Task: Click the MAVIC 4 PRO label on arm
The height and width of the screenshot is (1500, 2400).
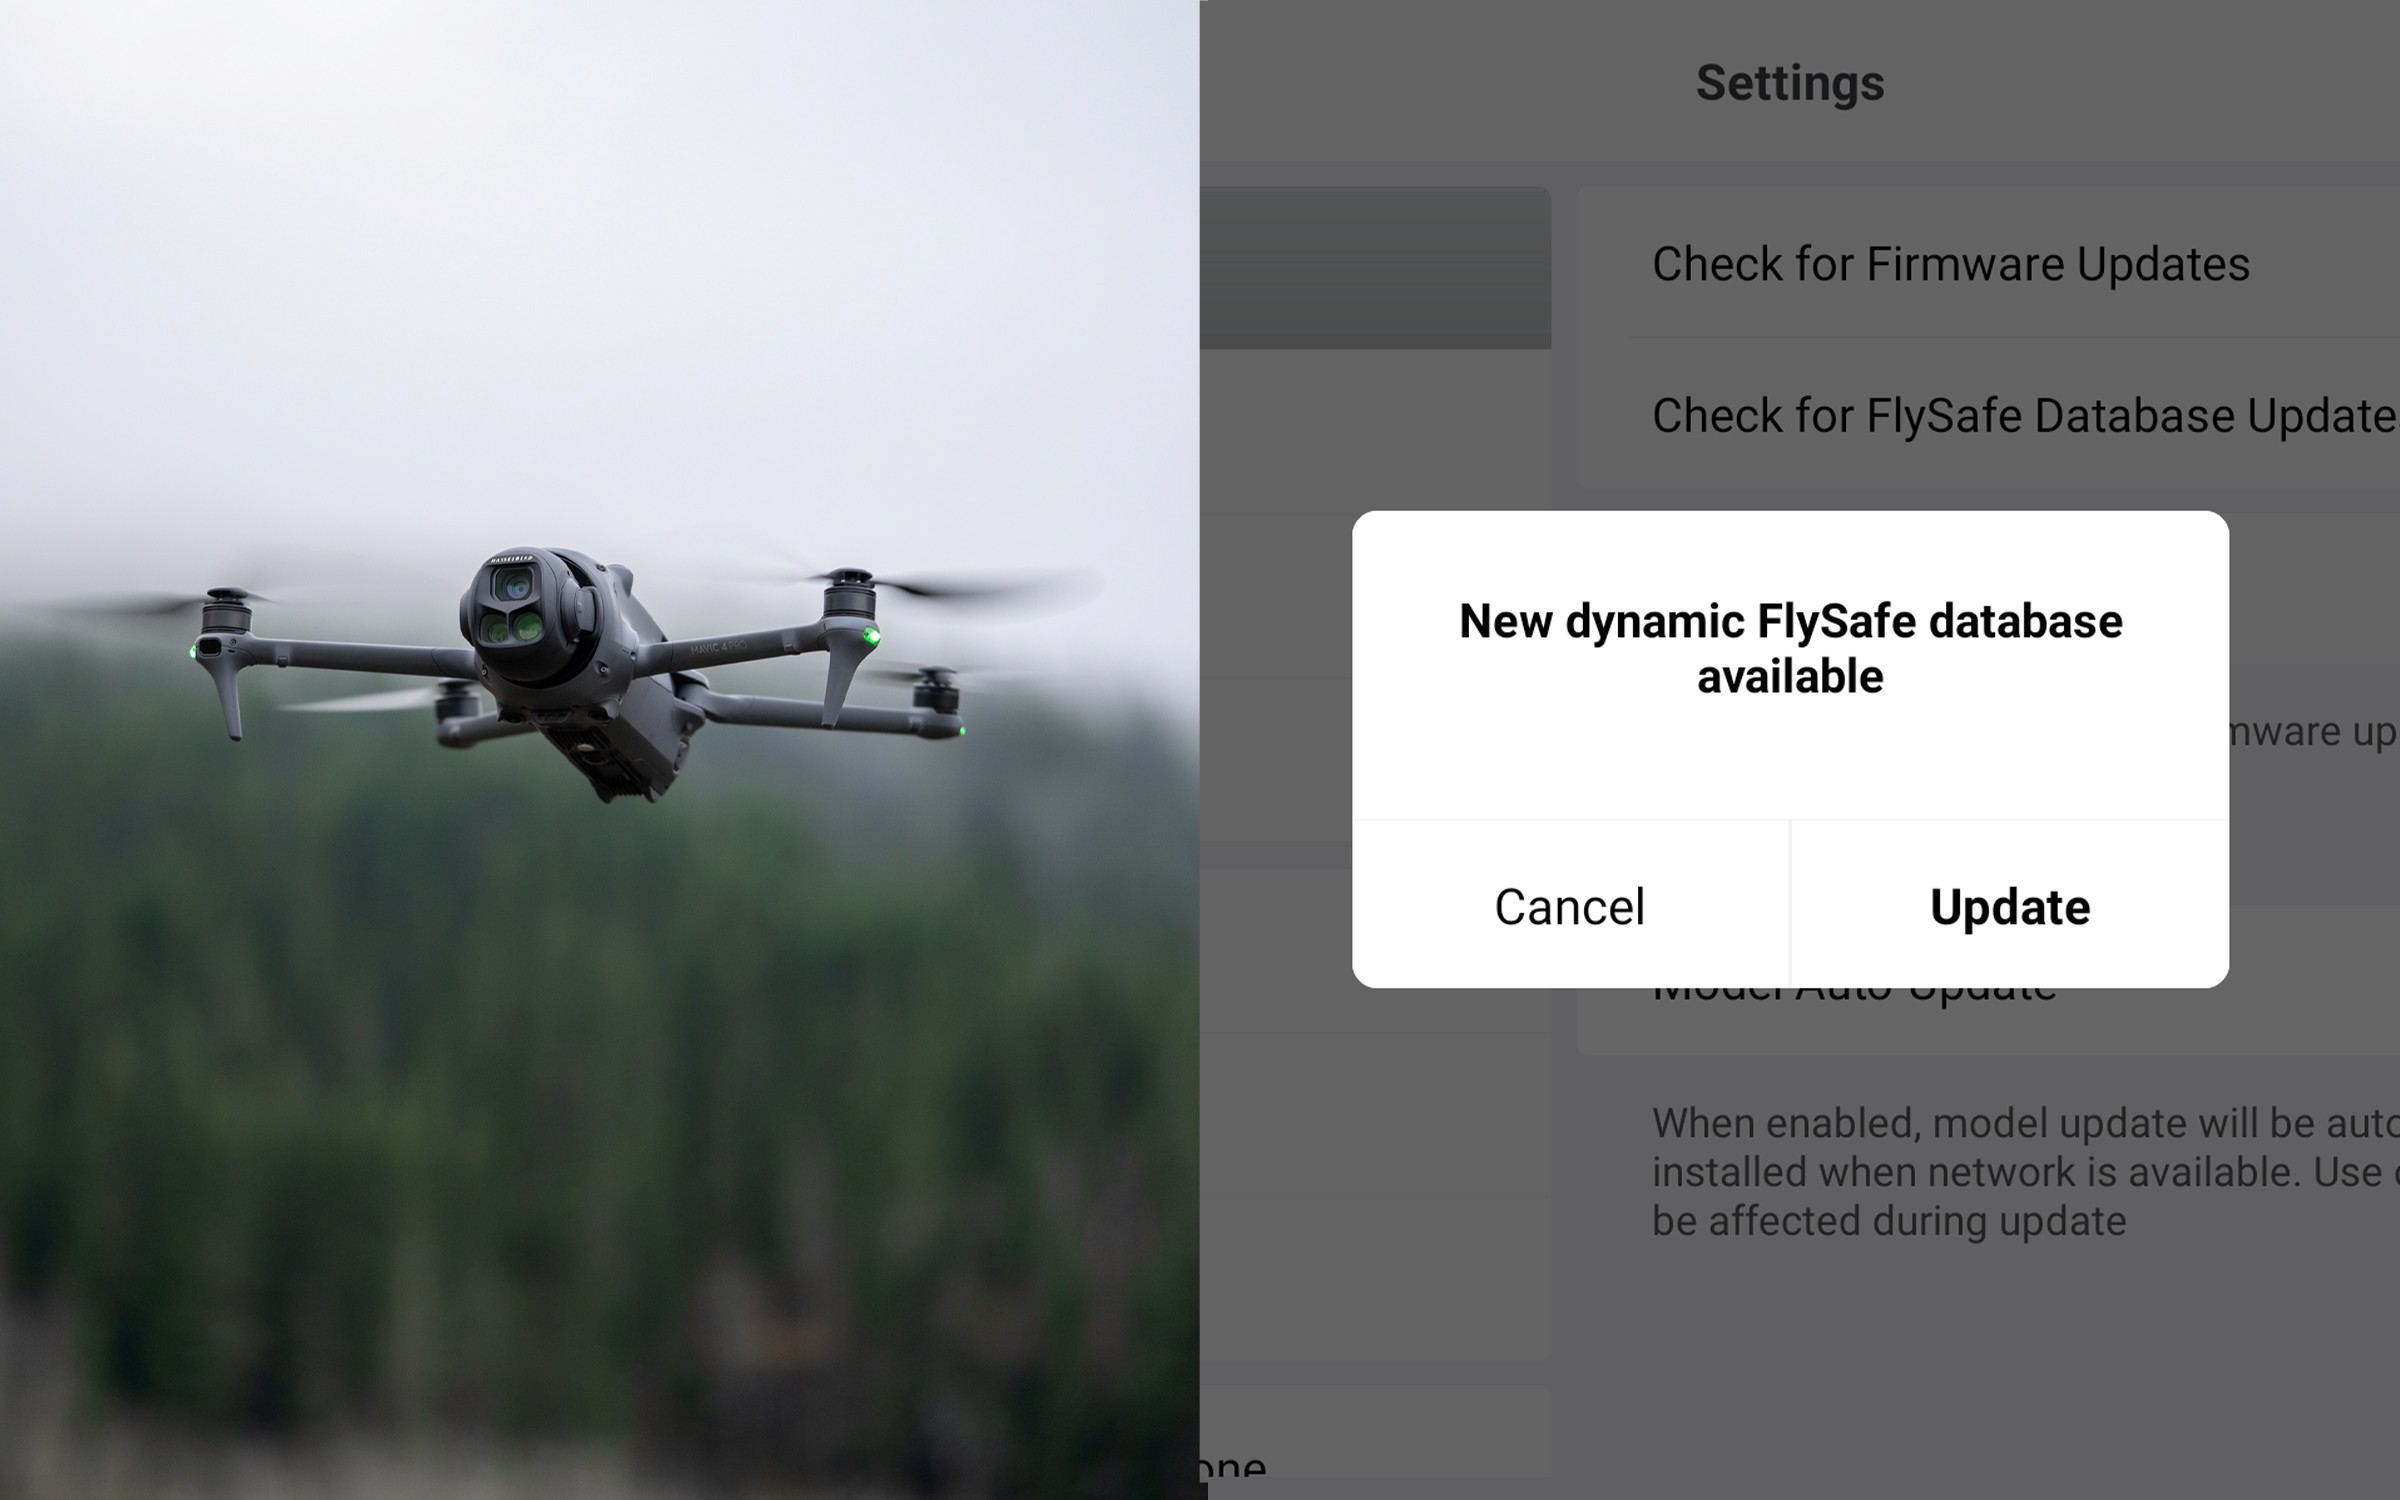Action: pyautogui.click(x=718, y=649)
